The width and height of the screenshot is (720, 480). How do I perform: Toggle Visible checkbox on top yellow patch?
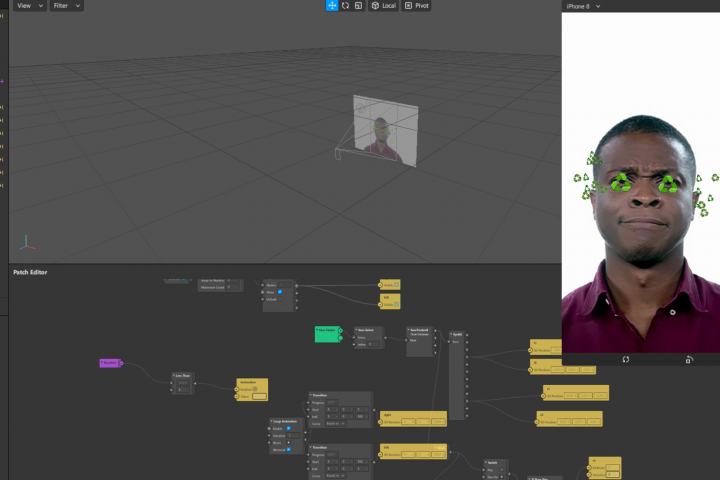[396, 285]
